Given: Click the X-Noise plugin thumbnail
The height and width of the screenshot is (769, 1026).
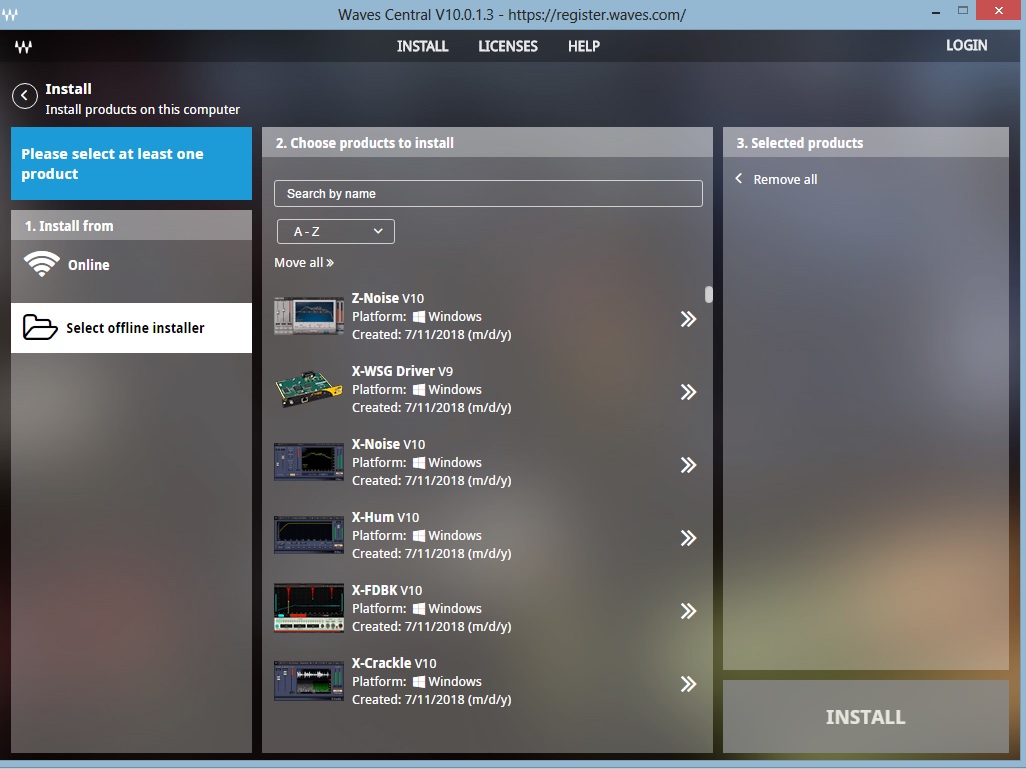Looking at the screenshot, I should (x=309, y=462).
